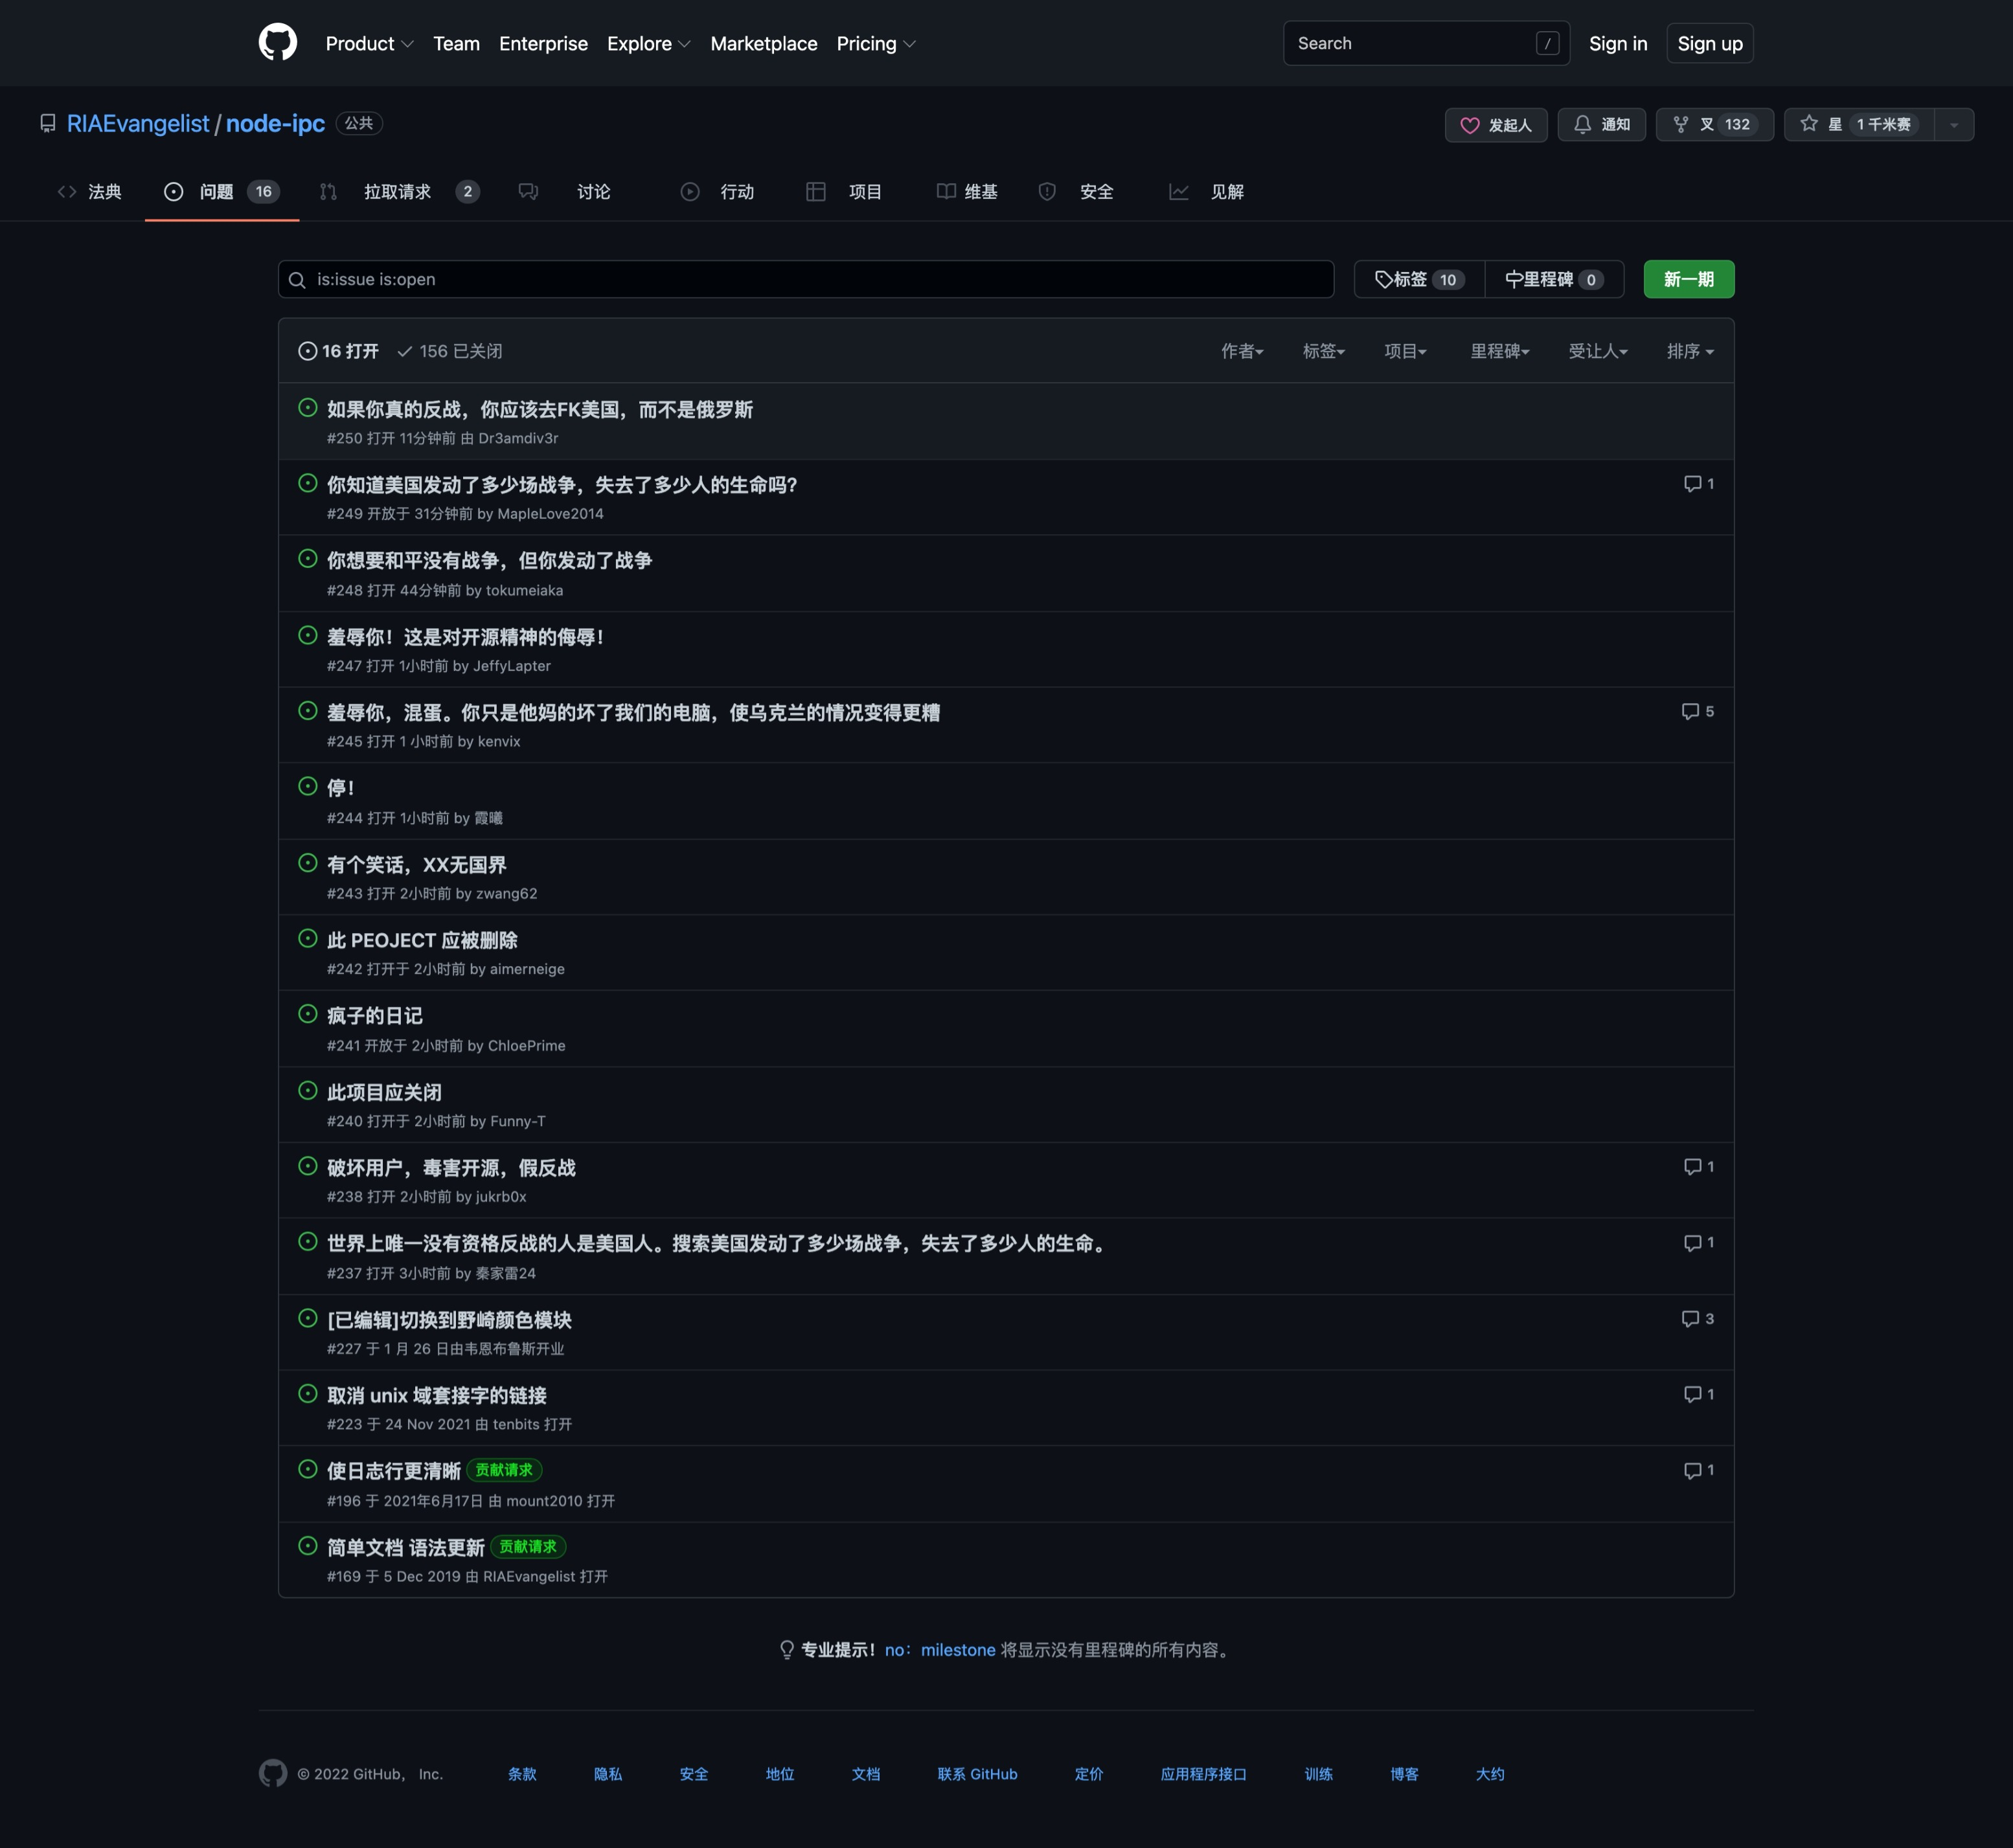Click the 贡献请求 label on 简单文档 语法更新
The image size is (2013, 1848).
click(x=528, y=1547)
